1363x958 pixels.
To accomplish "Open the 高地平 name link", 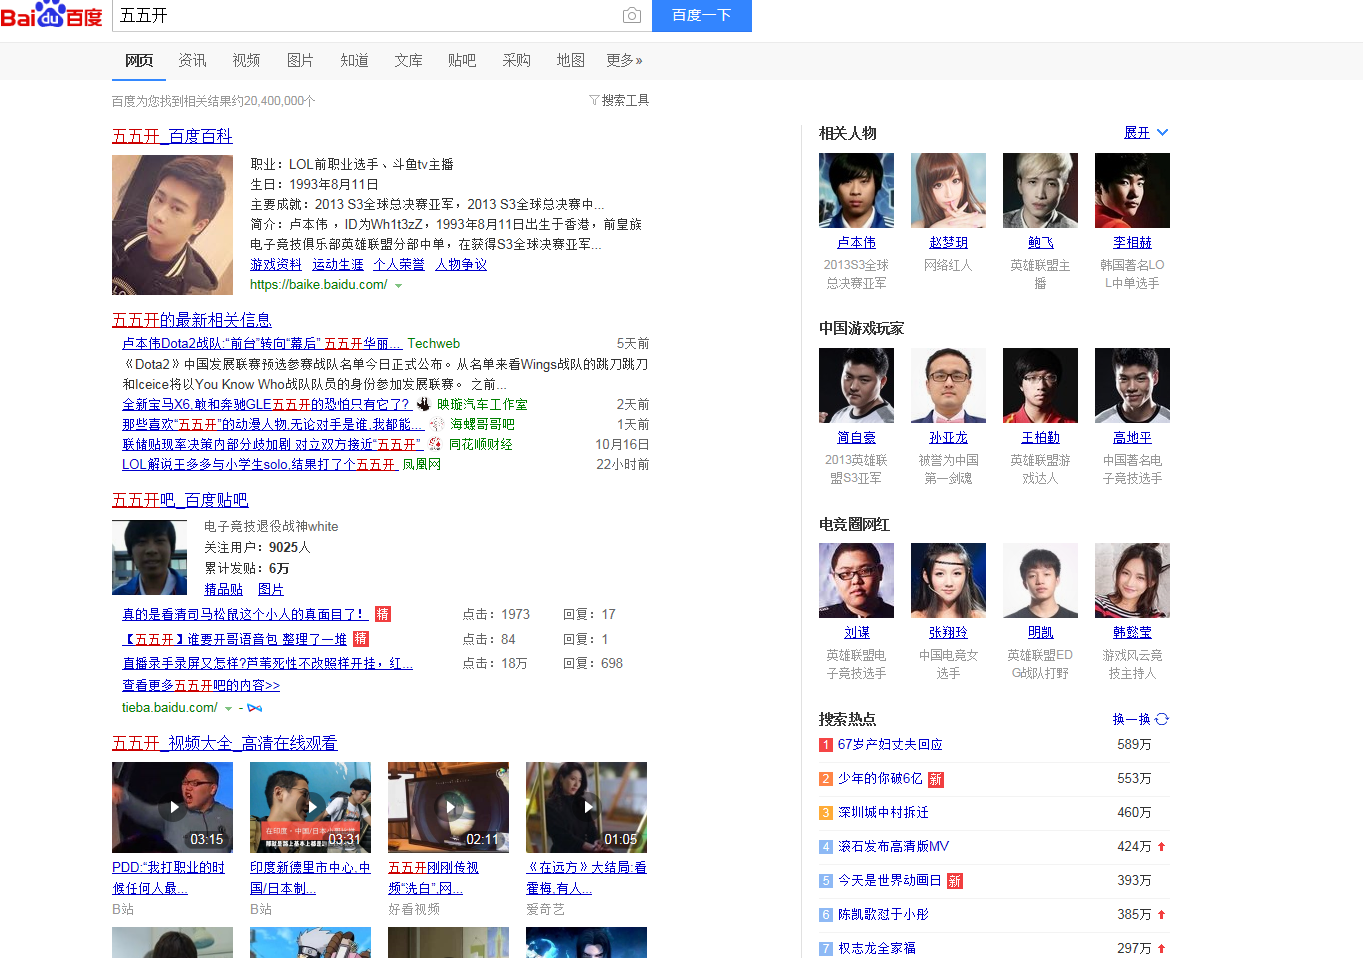I will coord(1132,437).
